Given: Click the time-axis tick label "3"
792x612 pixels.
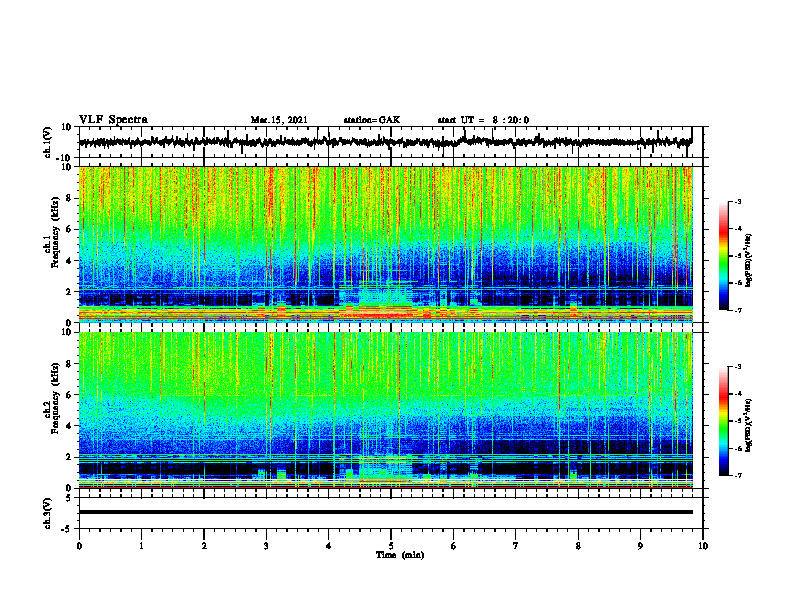Looking at the screenshot, I should click(266, 546).
